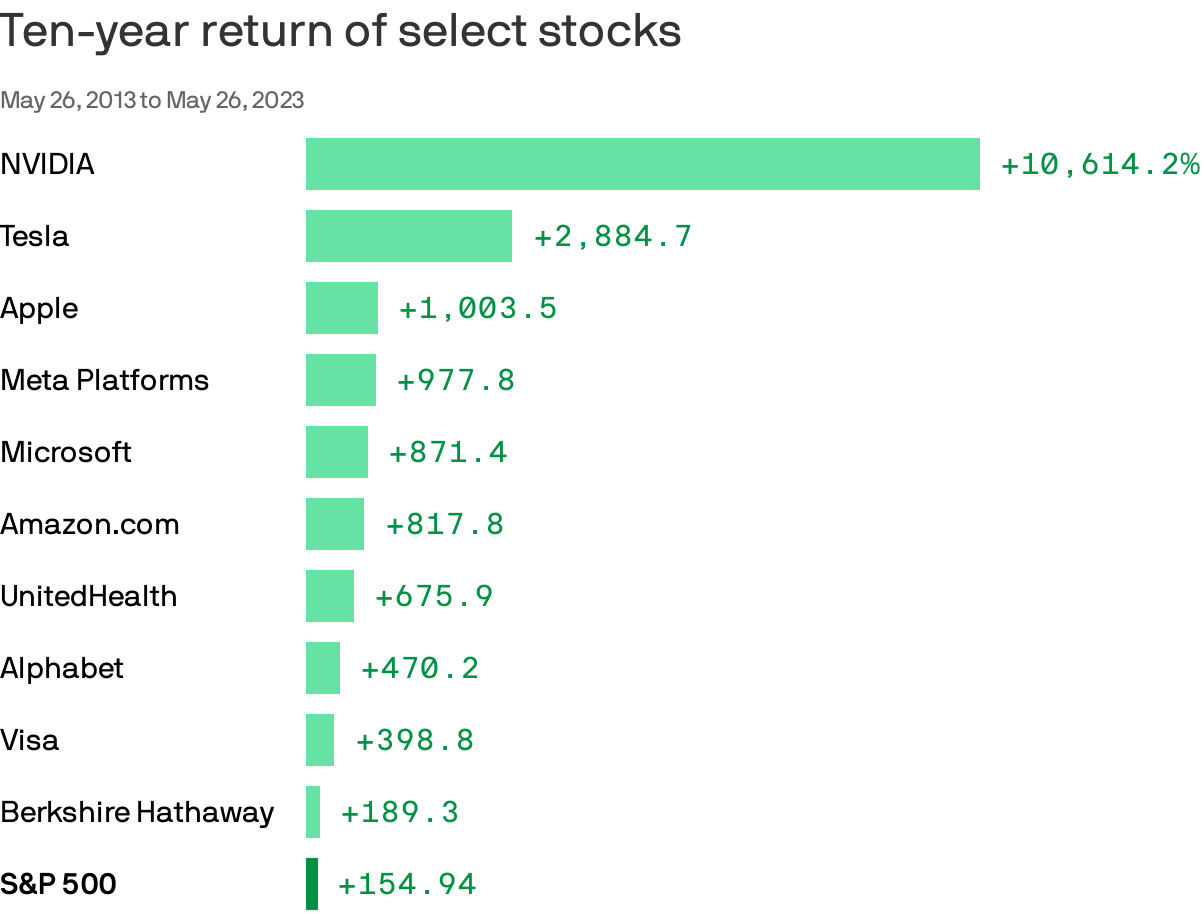The image size is (1204, 914).
Task: Click the Alphabet label
Action: [x=62, y=668]
